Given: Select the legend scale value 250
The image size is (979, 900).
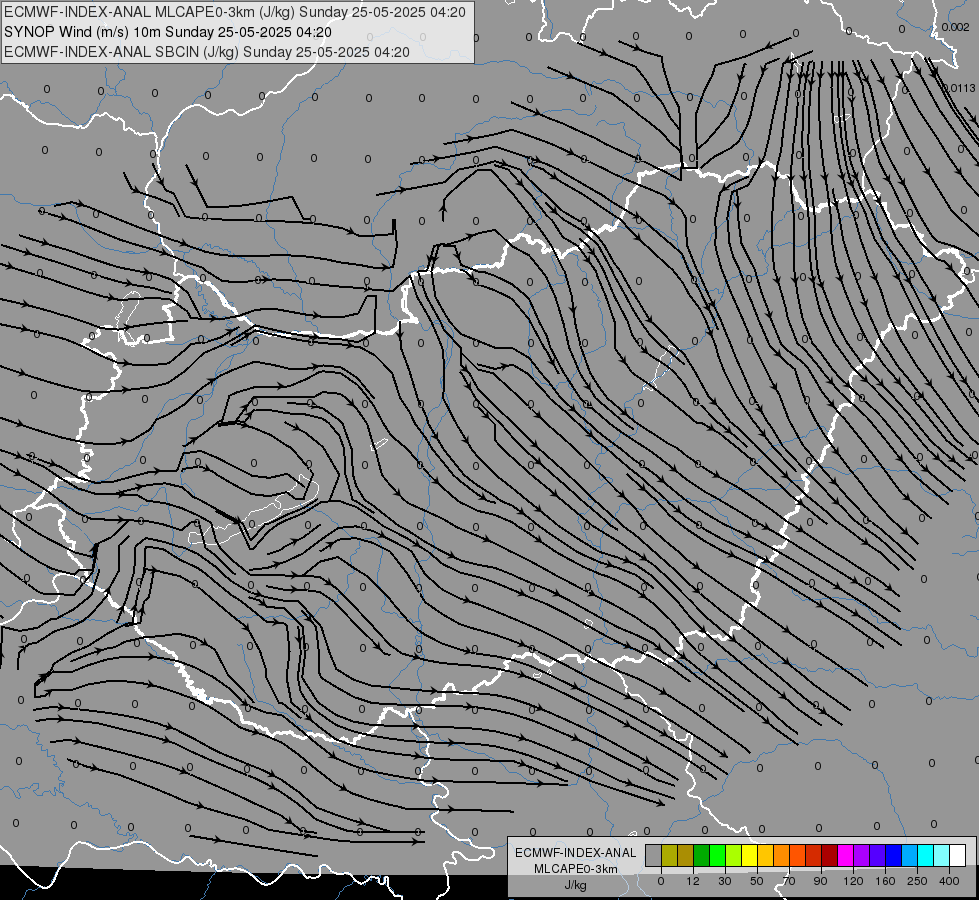Looking at the screenshot, I should coord(917,881).
